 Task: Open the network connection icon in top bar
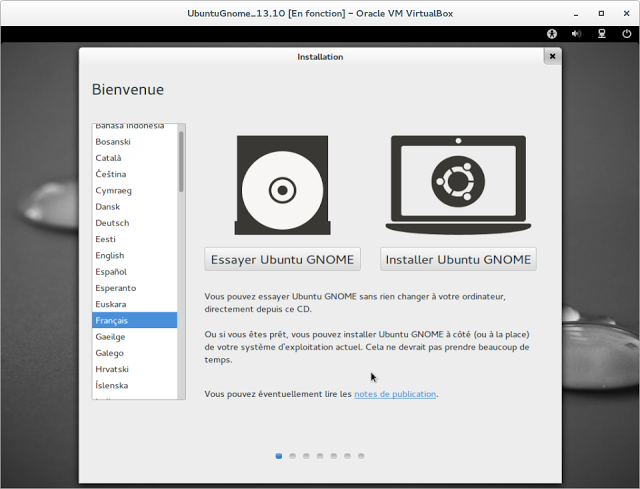point(602,34)
